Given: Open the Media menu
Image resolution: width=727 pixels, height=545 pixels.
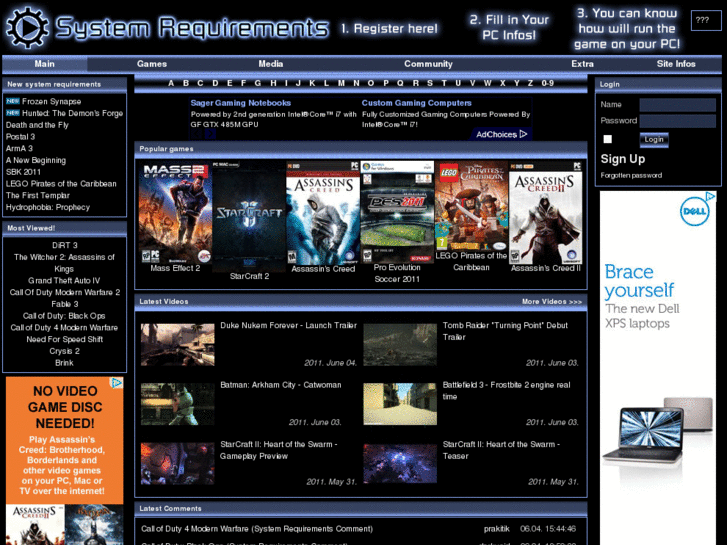Looking at the screenshot, I should 271,64.
